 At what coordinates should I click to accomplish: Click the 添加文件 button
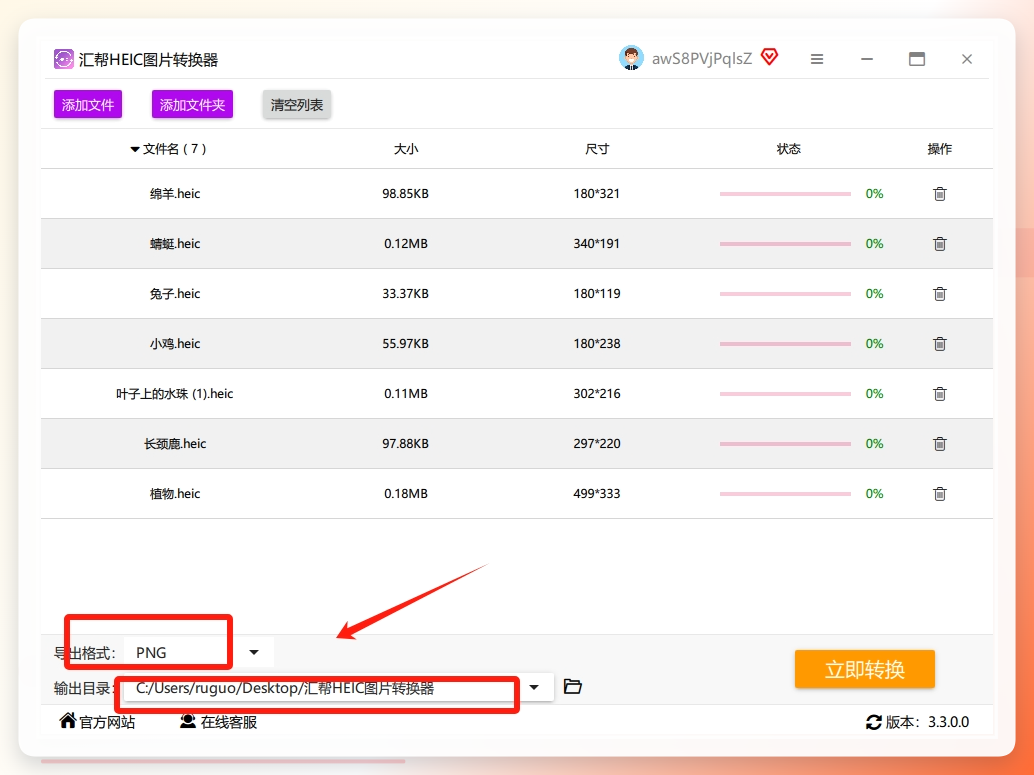click(x=88, y=105)
